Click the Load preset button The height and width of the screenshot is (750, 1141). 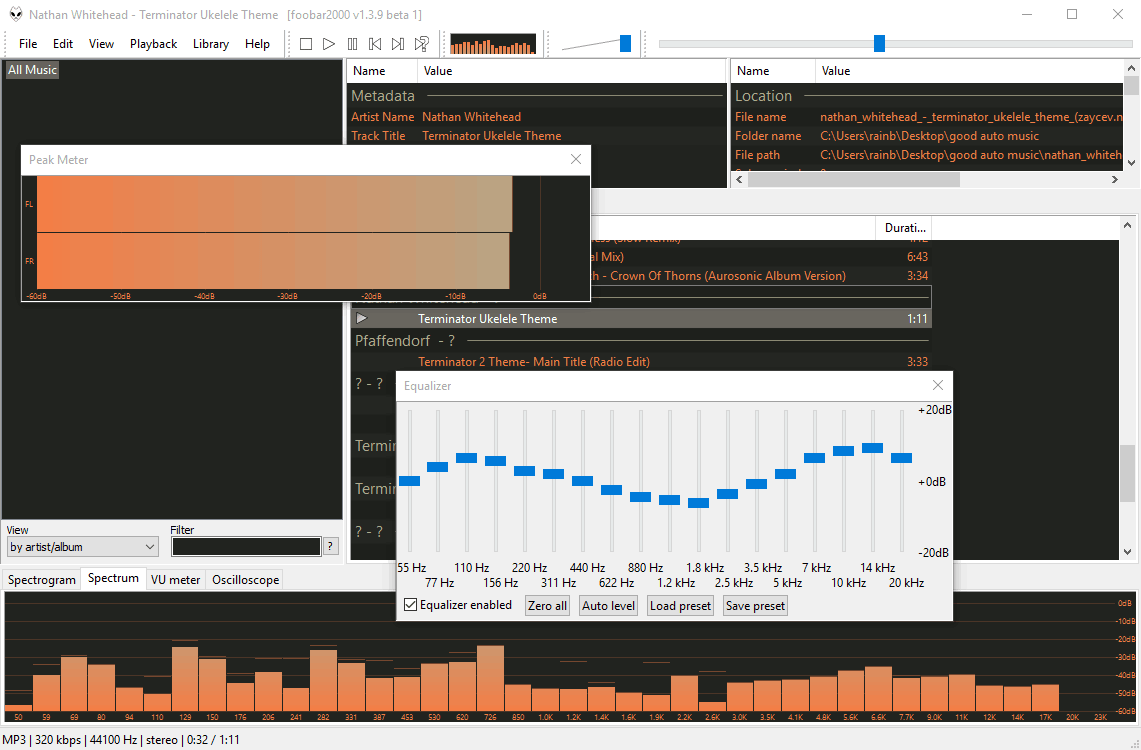[680, 606]
